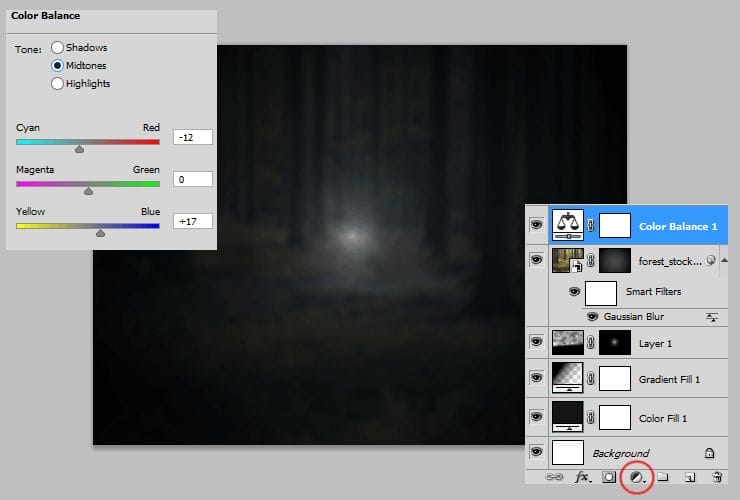Collapse the forest_stock layer smart filters
This screenshot has width=740, height=500.
coord(724,260)
